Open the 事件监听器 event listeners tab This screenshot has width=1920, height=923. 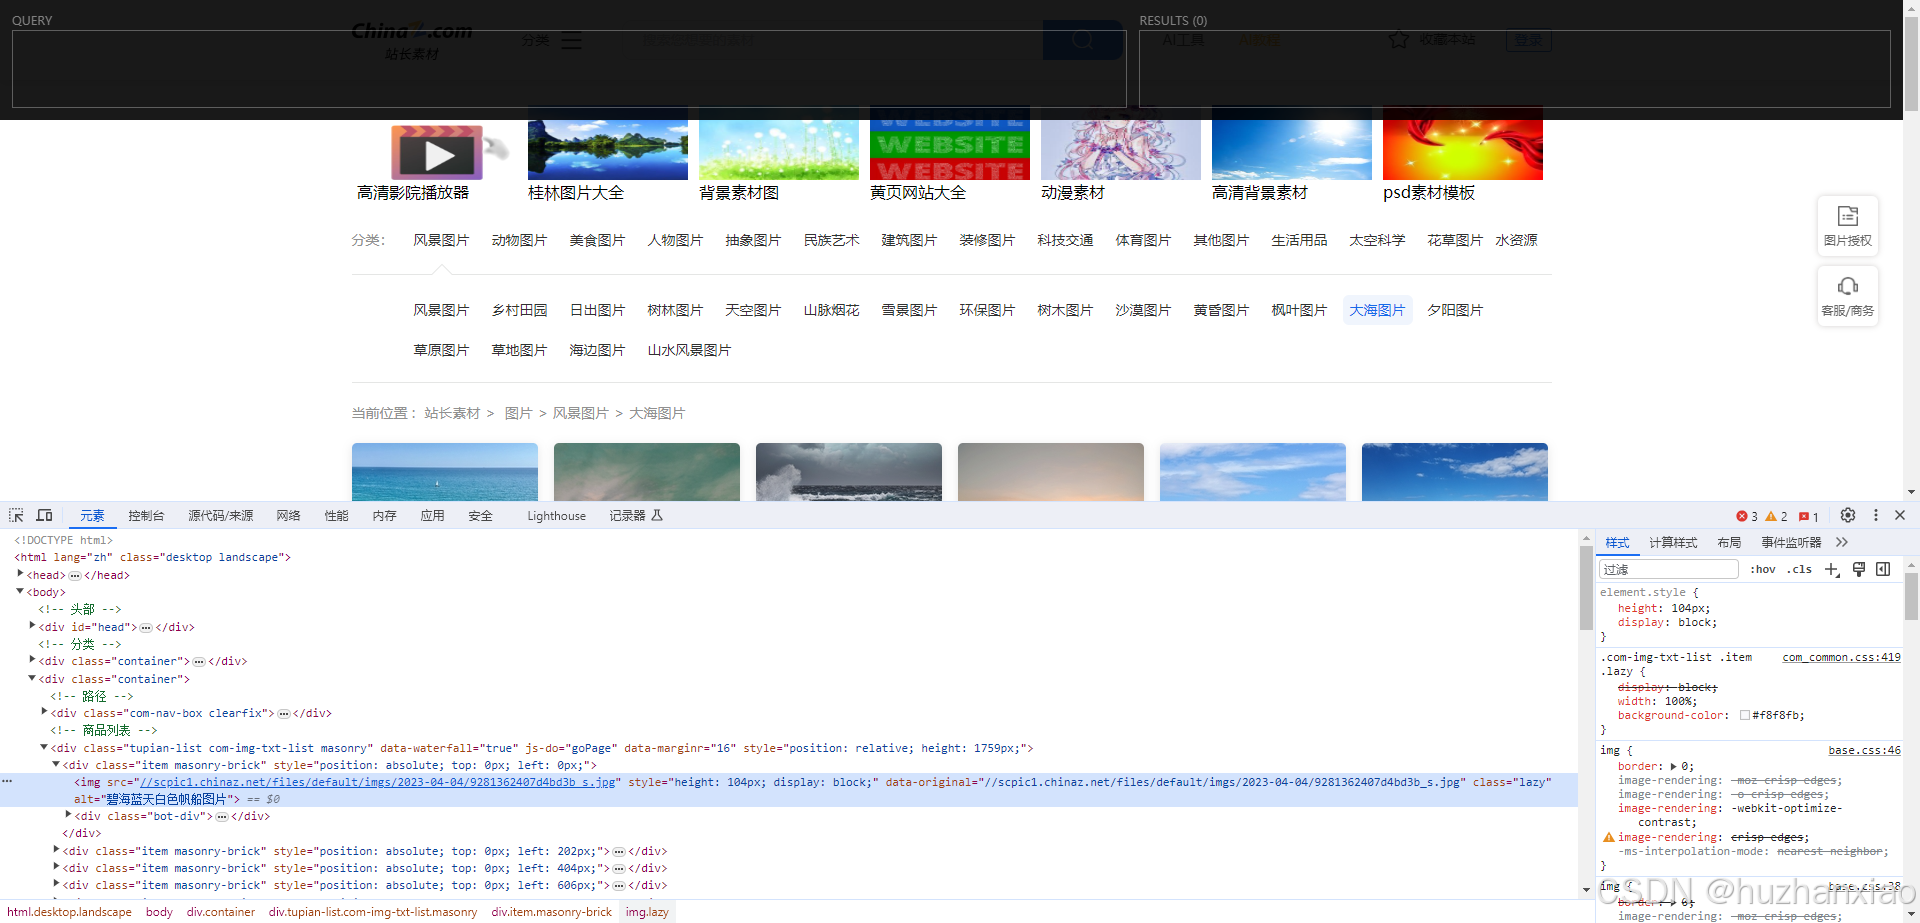(1791, 542)
